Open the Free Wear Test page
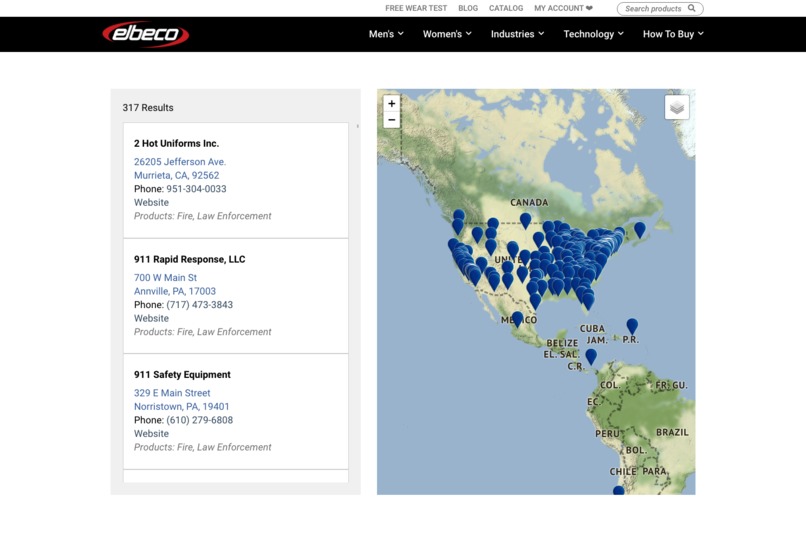The width and height of the screenshot is (806, 536). pos(416,8)
